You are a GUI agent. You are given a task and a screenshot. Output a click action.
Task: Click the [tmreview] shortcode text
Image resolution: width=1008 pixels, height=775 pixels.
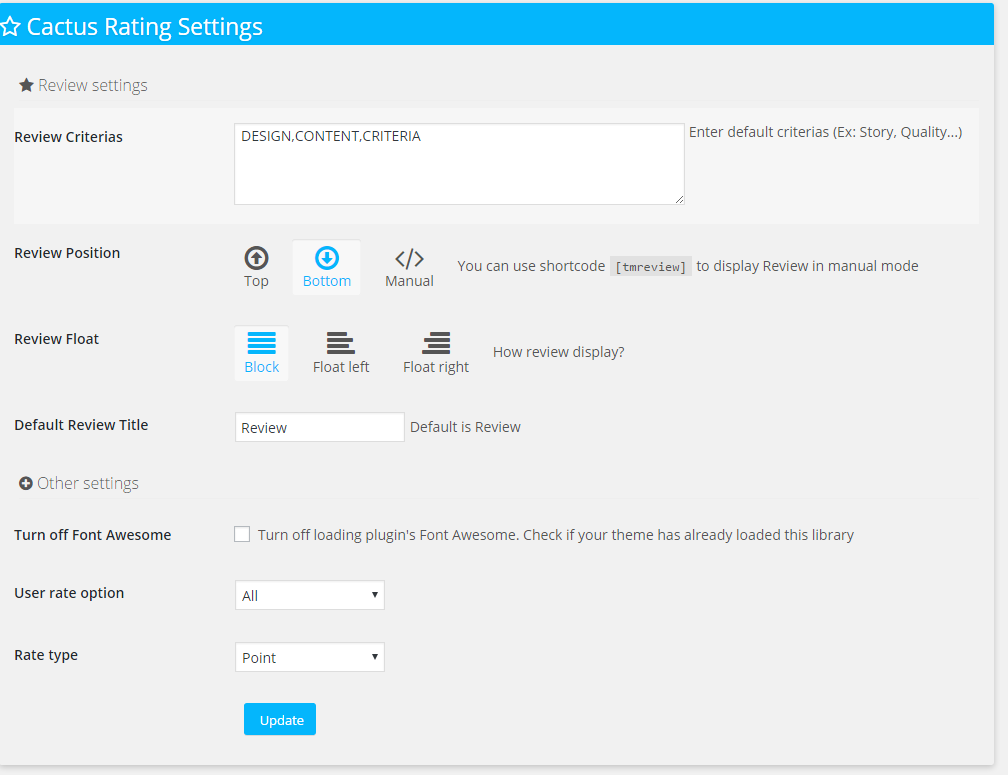coord(651,266)
